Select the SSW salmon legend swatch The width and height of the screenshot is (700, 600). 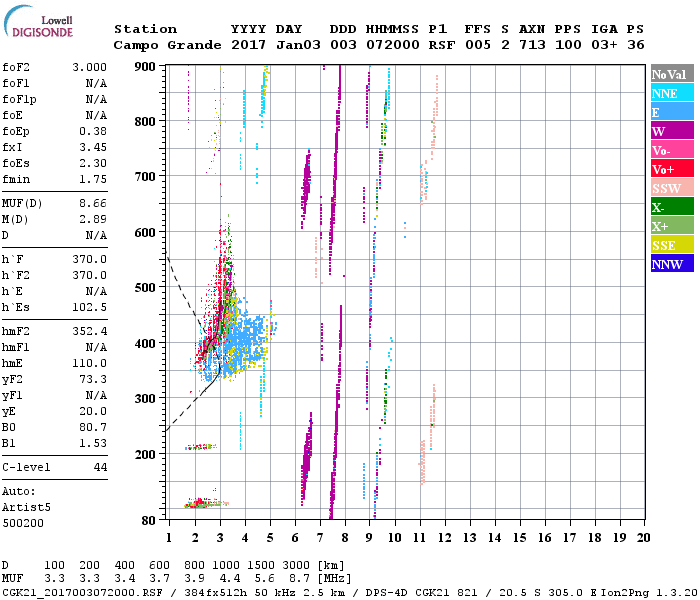pyautogui.click(x=672, y=188)
